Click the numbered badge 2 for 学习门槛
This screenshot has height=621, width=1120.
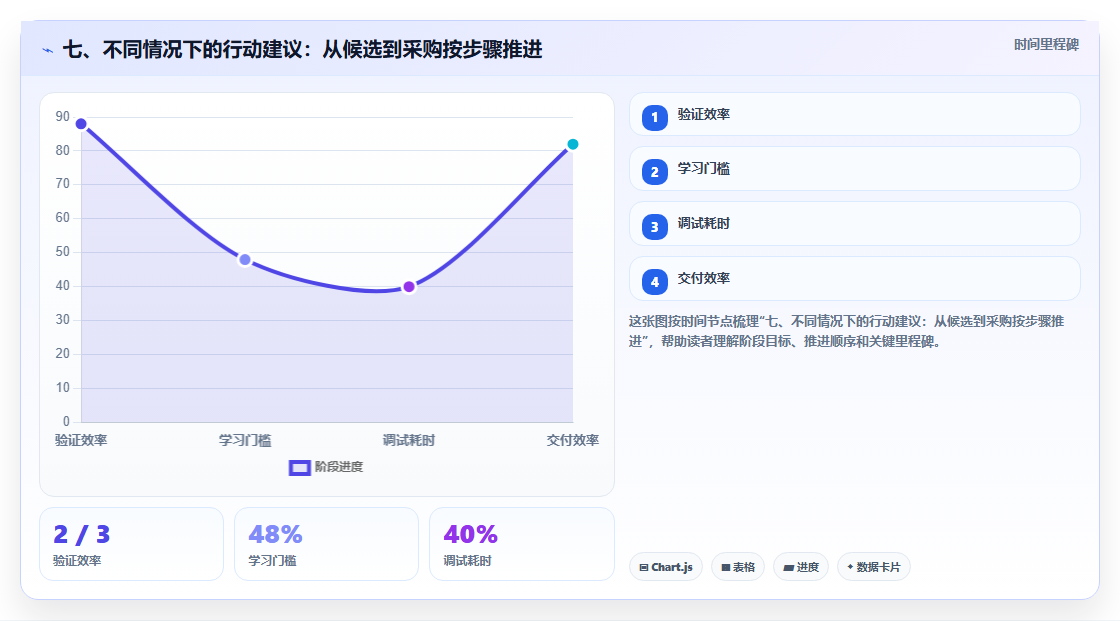click(x=654, y=172)
